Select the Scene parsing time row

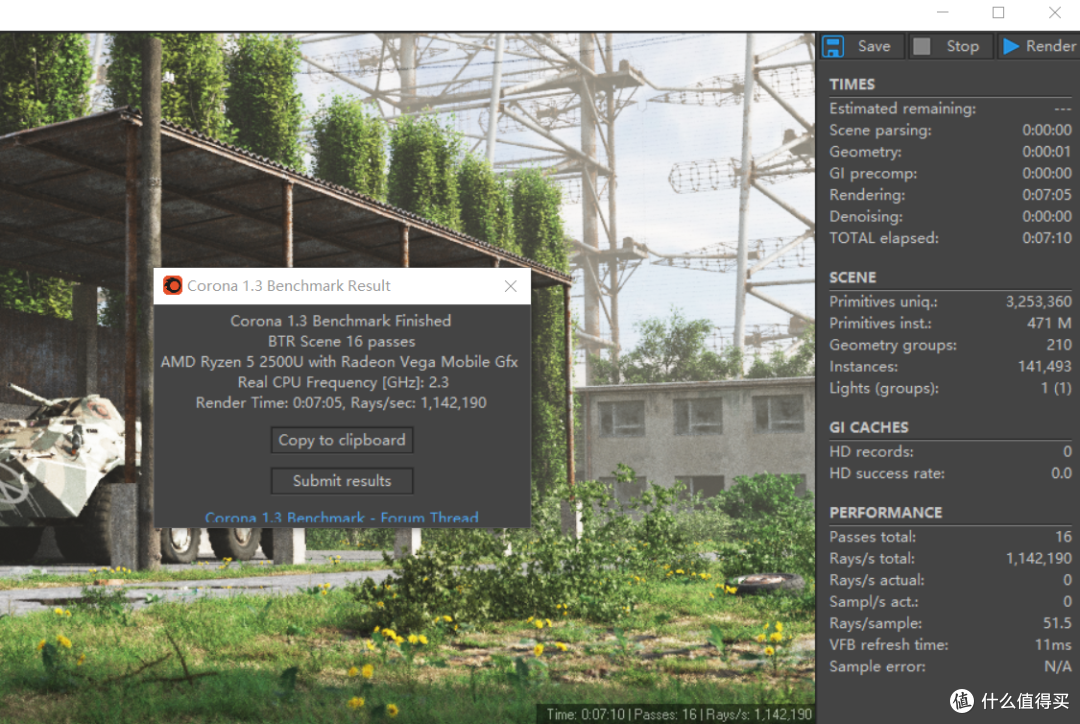click(x=951, y=130)
